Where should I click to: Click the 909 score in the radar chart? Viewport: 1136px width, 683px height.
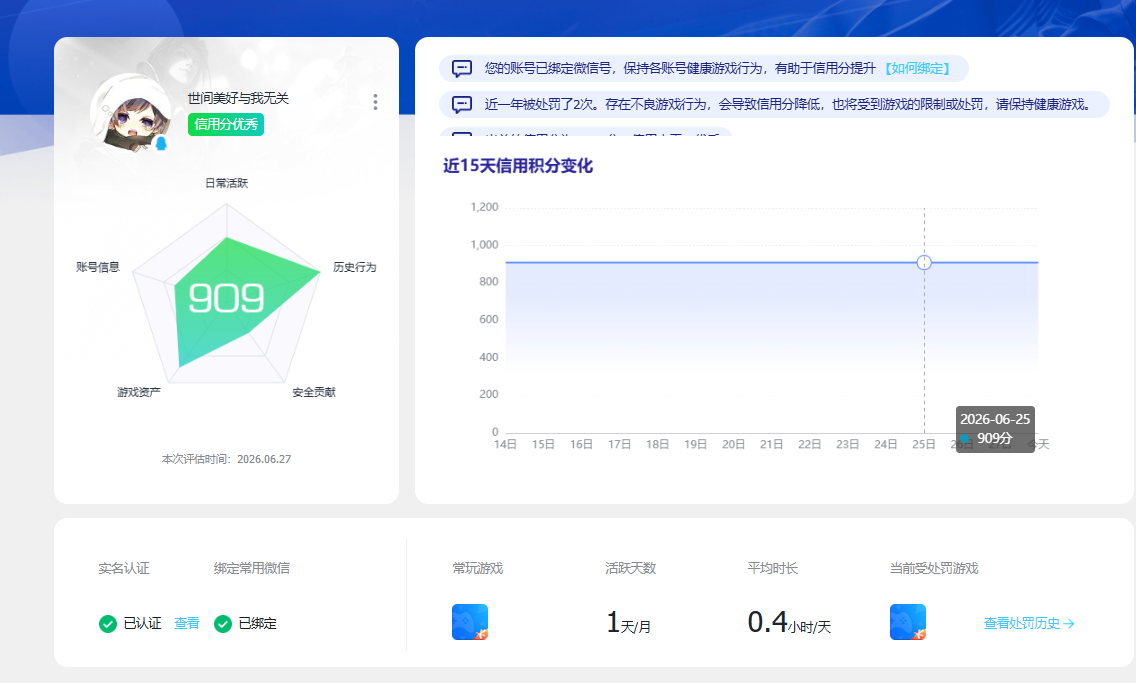click(x=227, y=298)
